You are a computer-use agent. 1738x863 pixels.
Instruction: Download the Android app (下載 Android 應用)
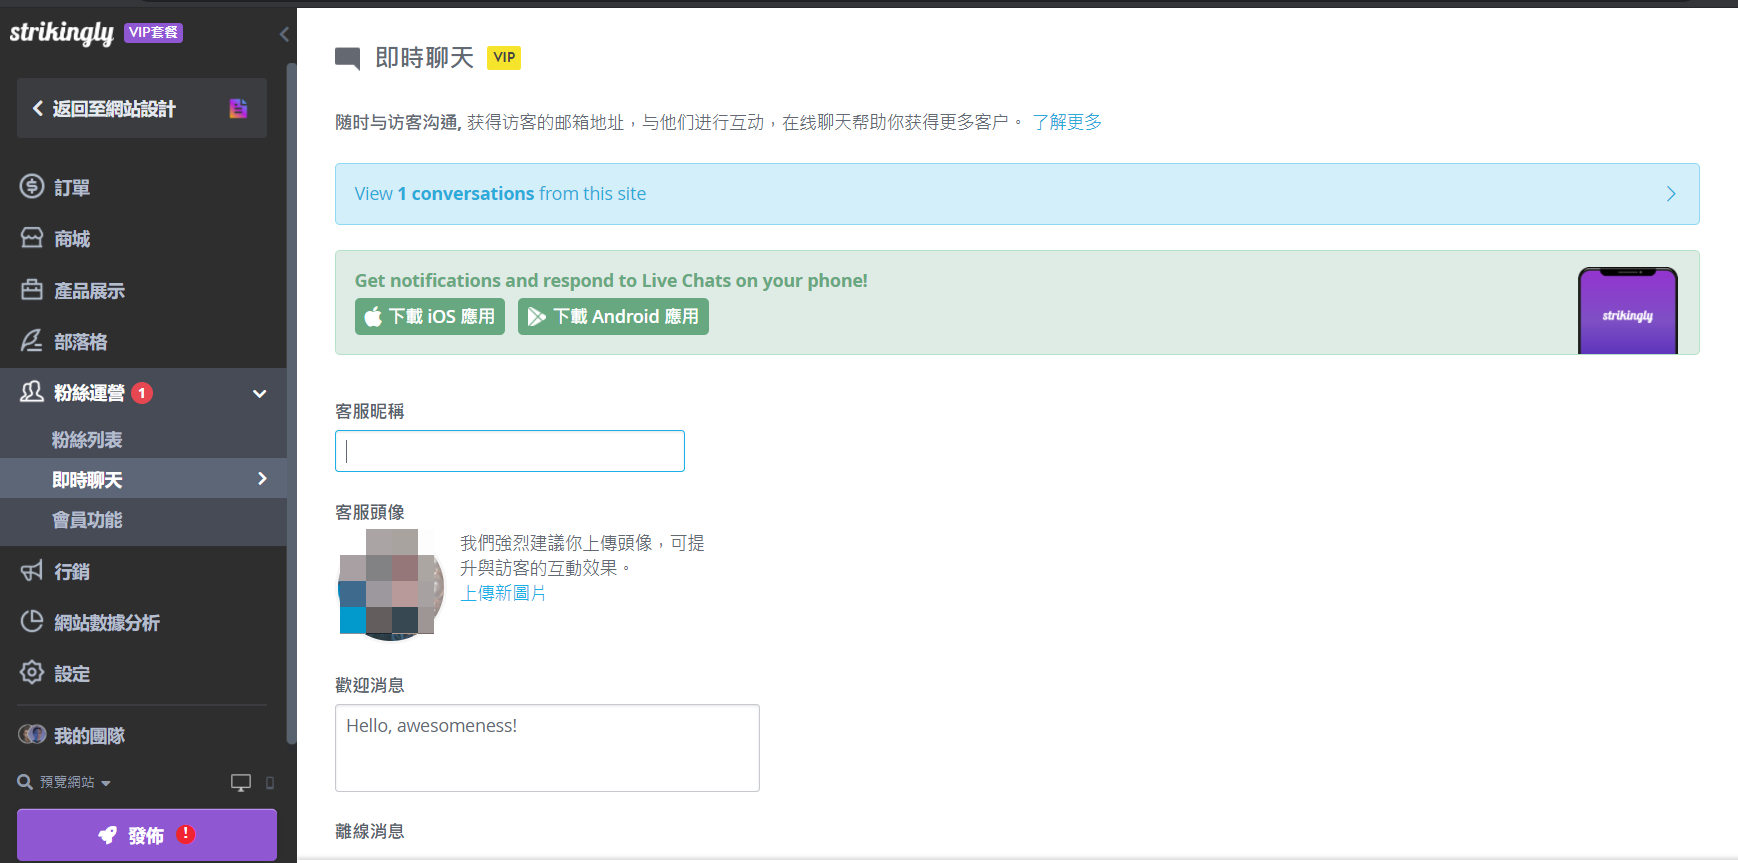[613, 316]
